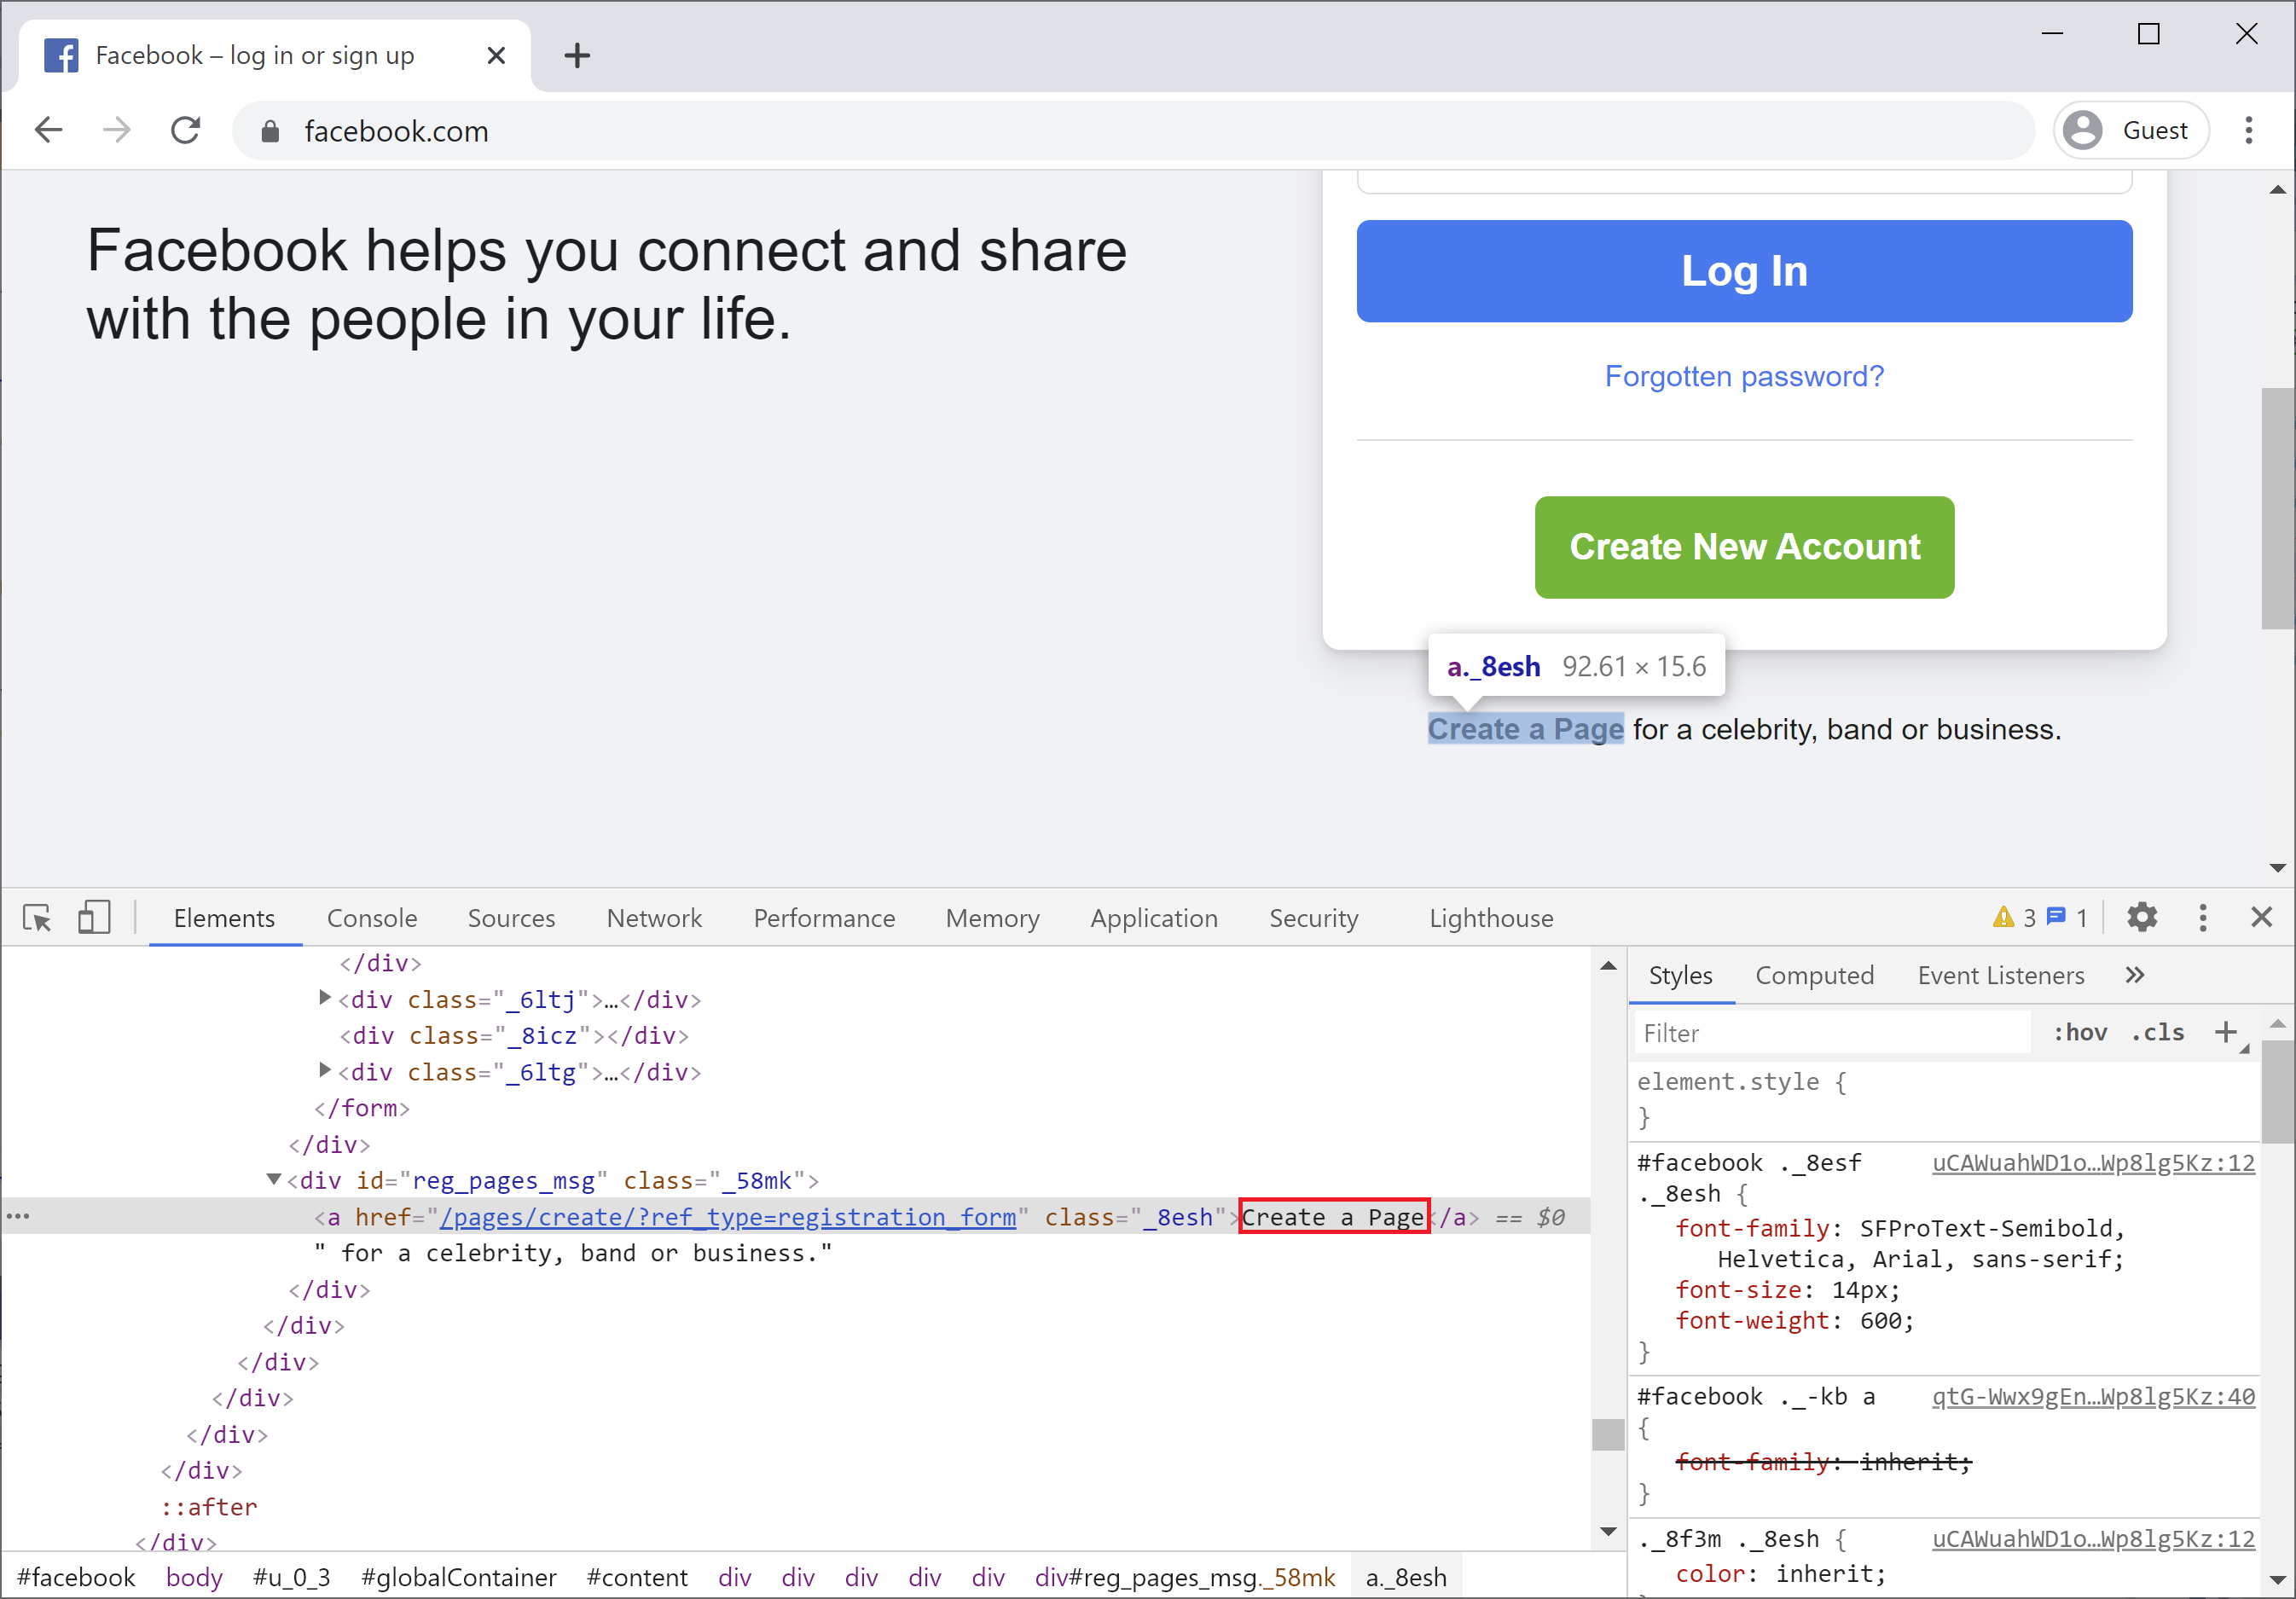The height and width of the screenshot is (1599, 2296).
Task: Click the DevTools settings gear icon
Action: (x=2144, y=918)
